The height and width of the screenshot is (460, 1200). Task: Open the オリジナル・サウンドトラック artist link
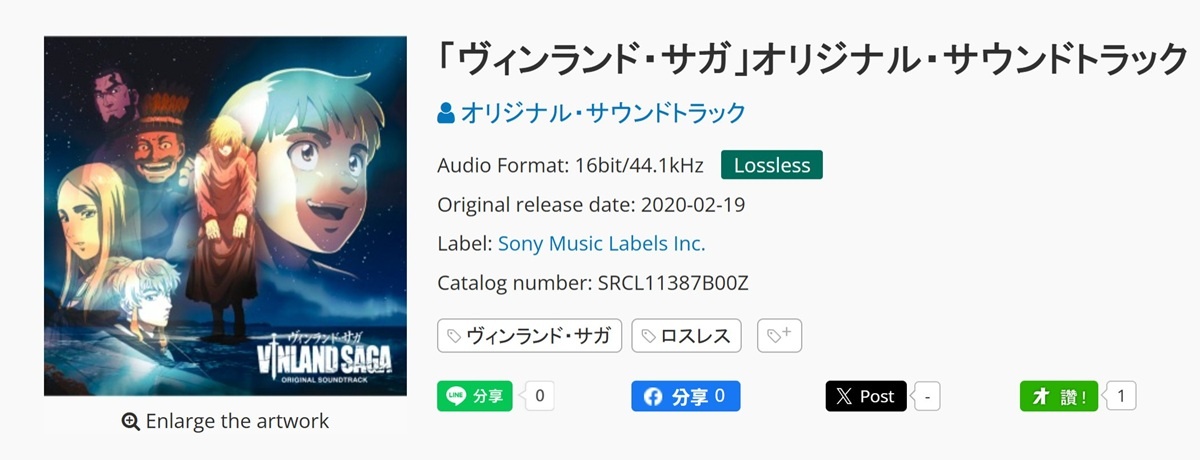click(603, 113)
